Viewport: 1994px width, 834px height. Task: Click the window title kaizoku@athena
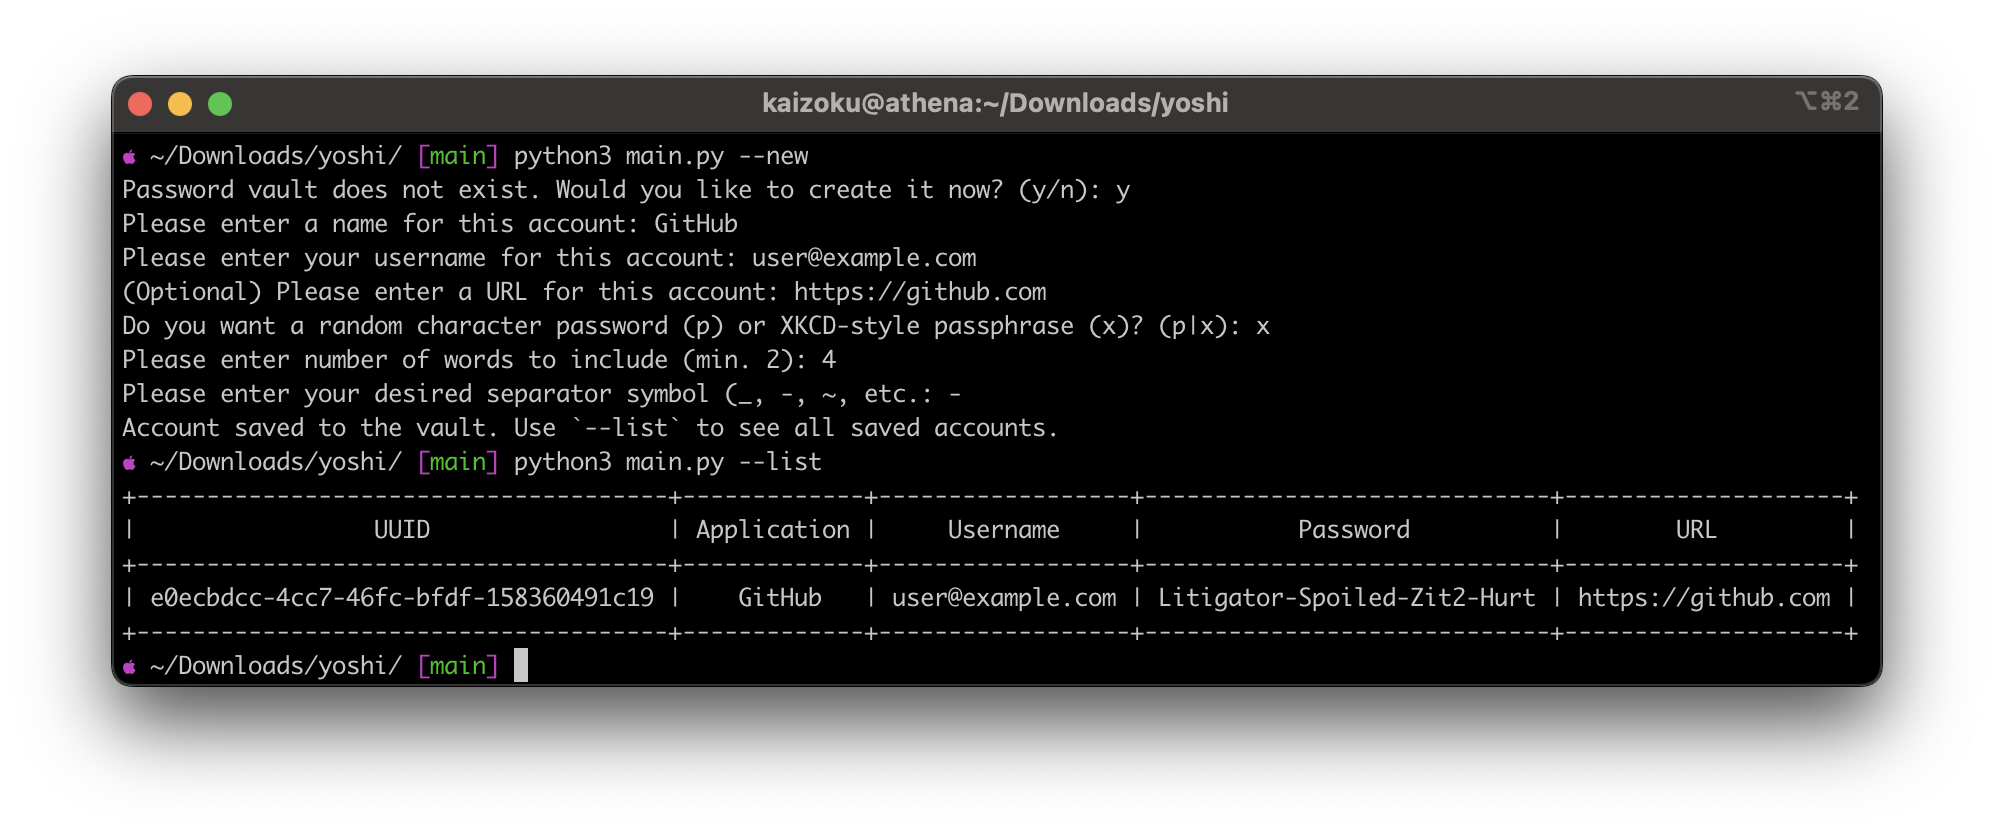(x=995, y=103)
